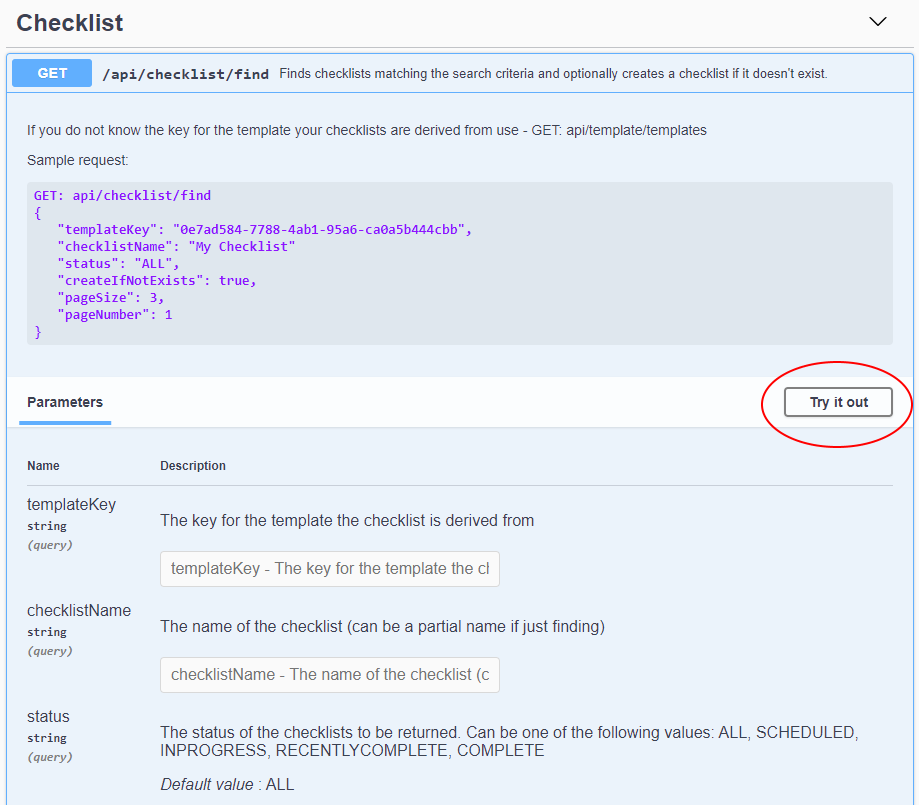Viewport: 919px width, 805px height.
Task: Click the "pageNumber": 1 sample line
Action: tap(115, 315)
